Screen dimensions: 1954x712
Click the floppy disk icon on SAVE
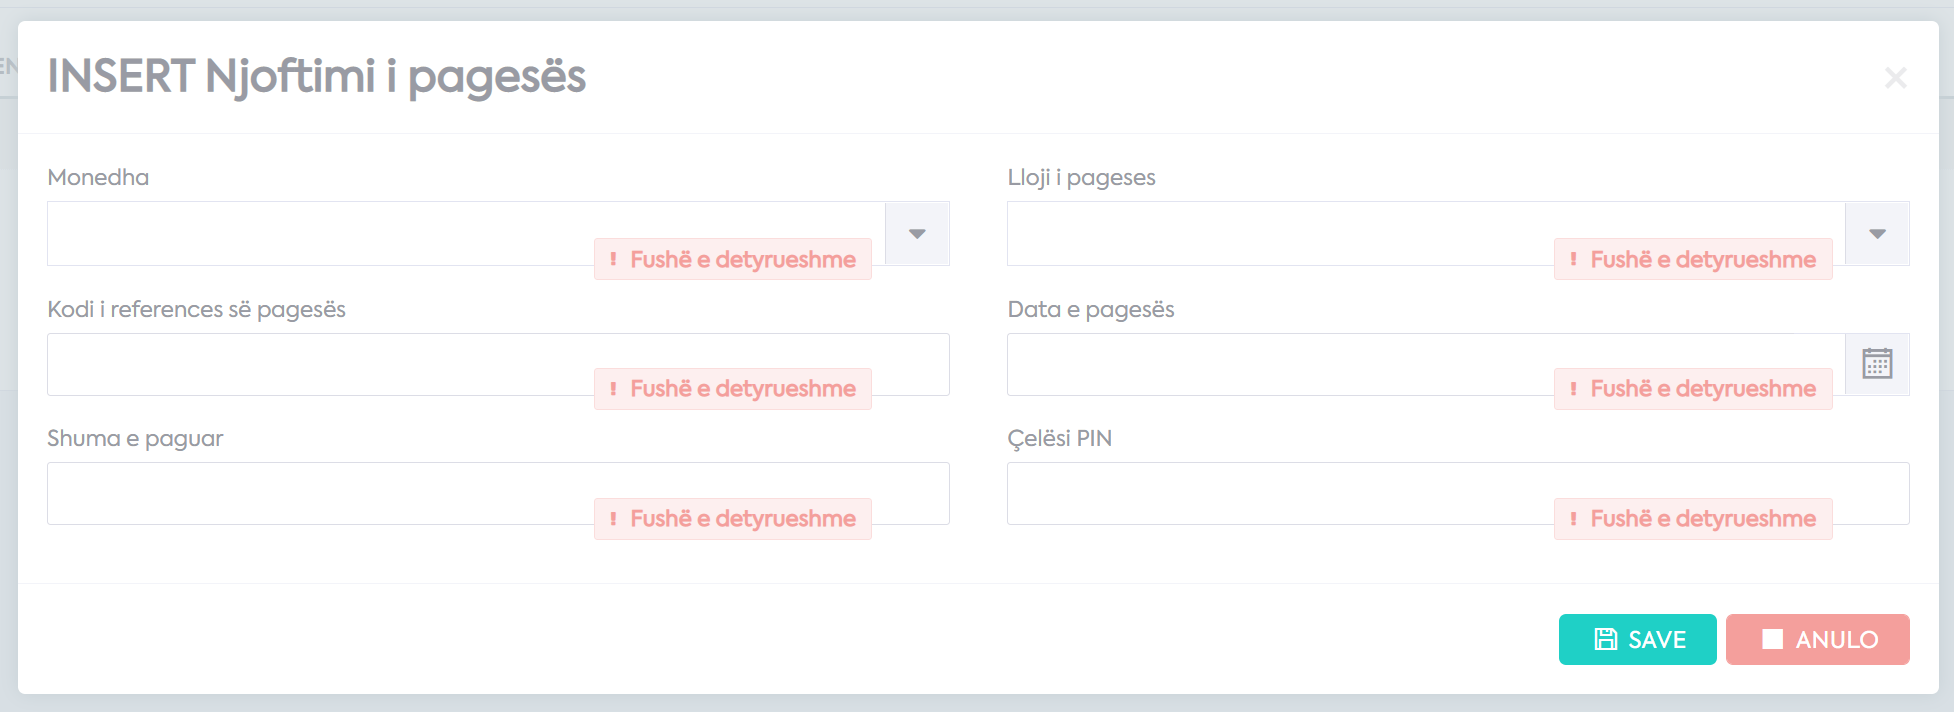coord(1605,639)
